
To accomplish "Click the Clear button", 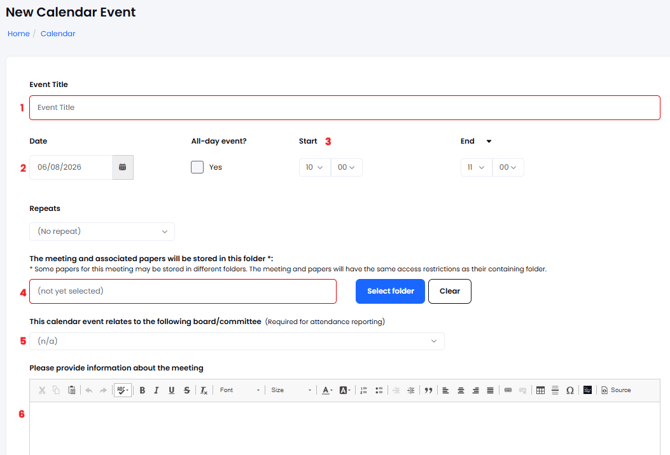I will [x=450, y=291].
